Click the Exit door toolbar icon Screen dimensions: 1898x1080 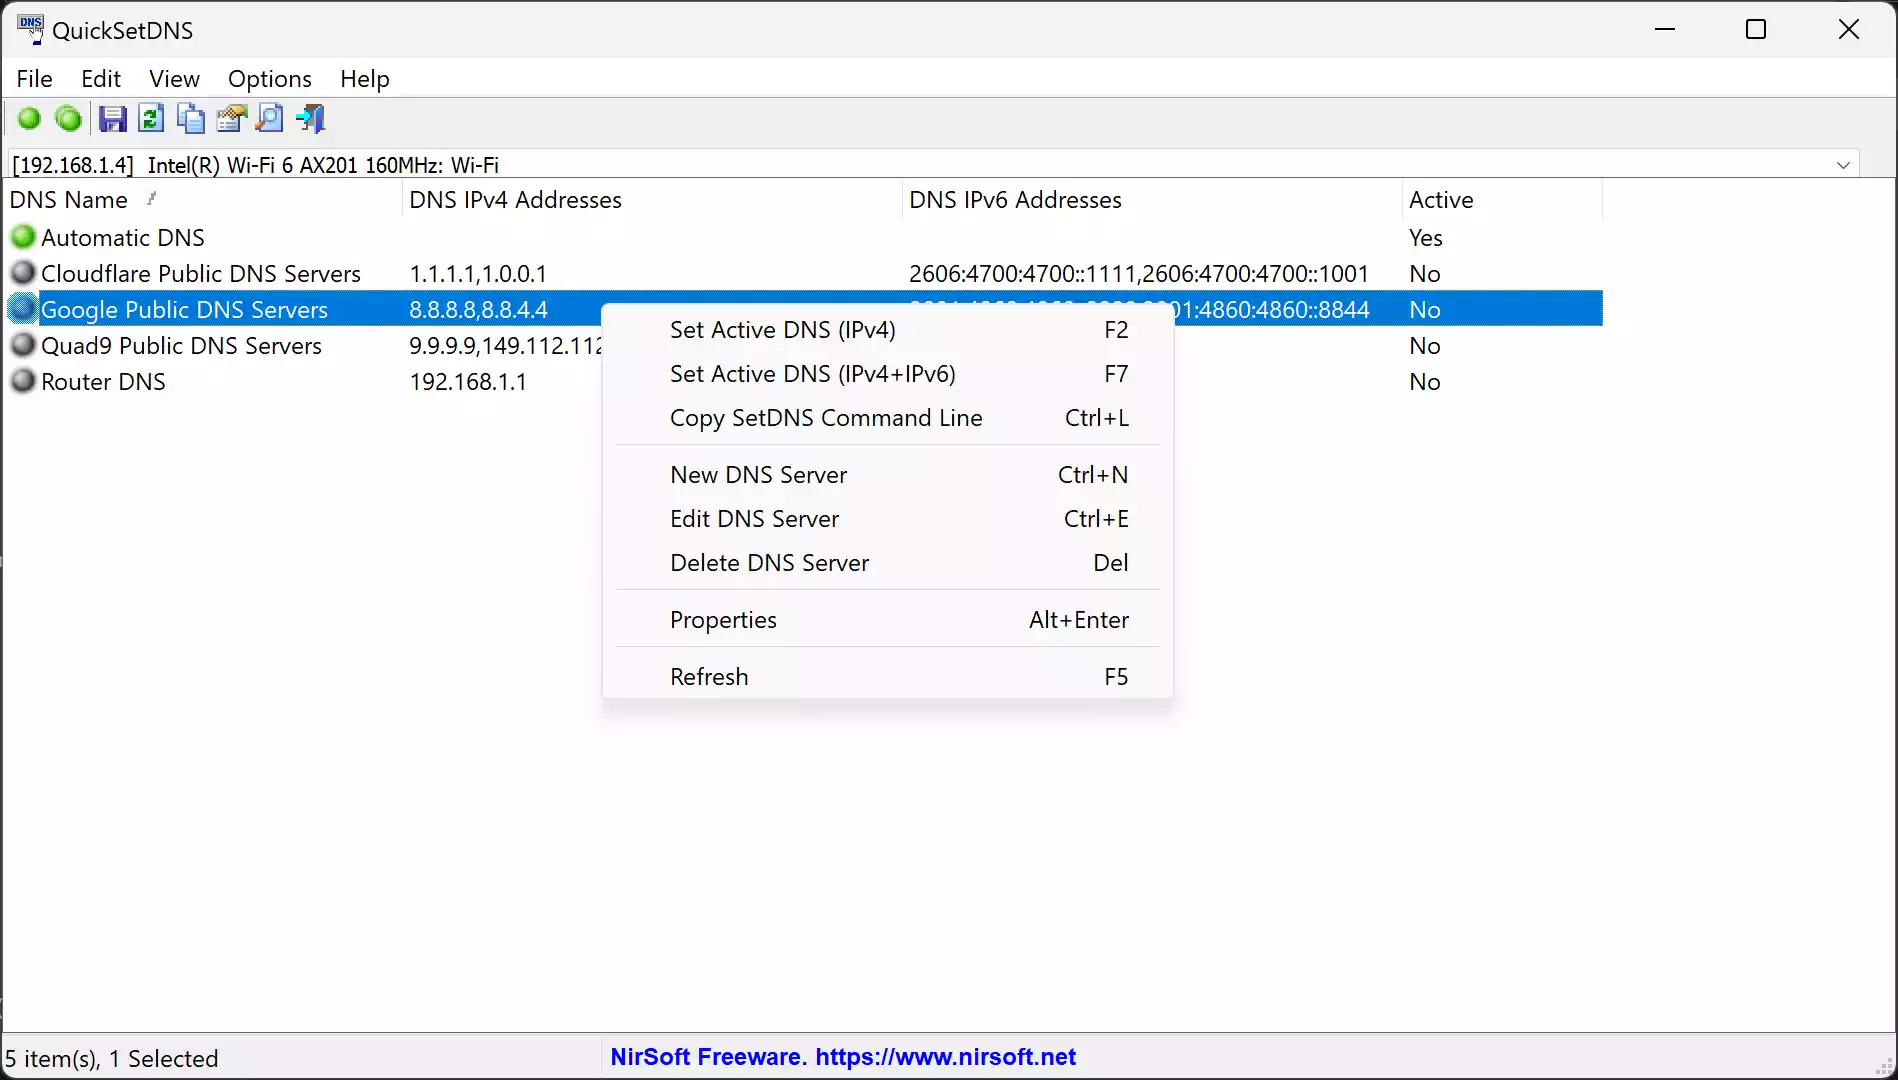[311, 119]
